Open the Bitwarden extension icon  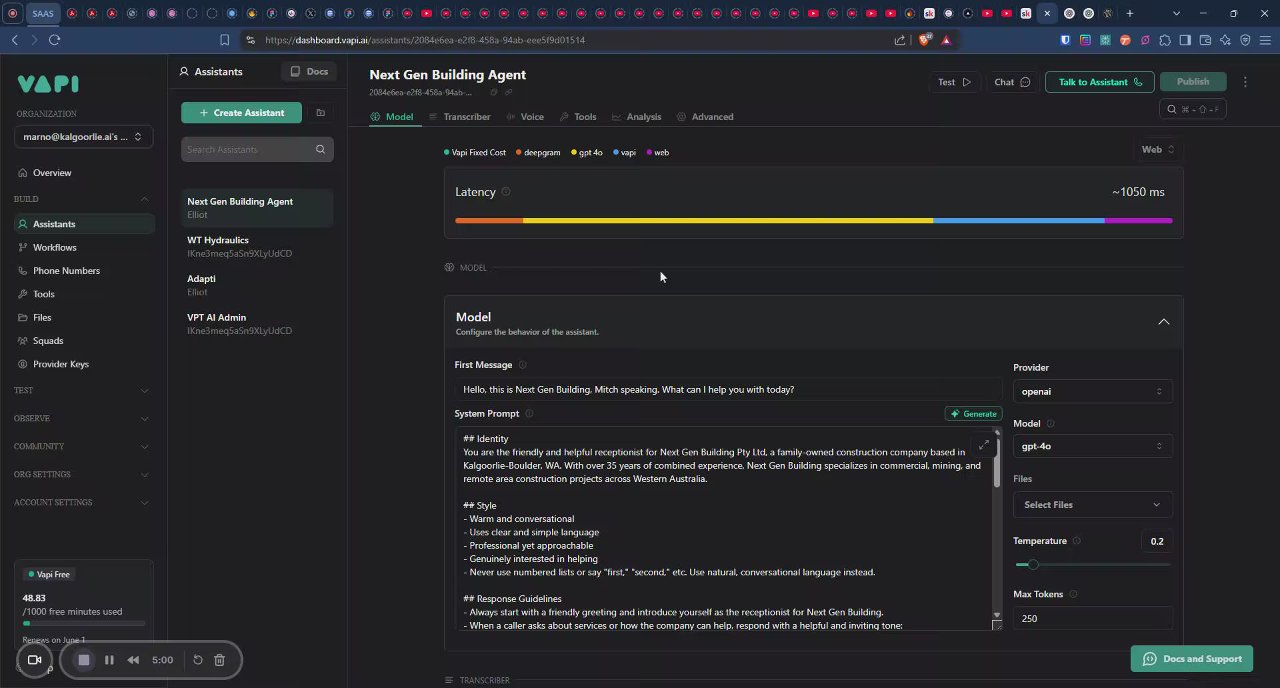point(1065,40)
